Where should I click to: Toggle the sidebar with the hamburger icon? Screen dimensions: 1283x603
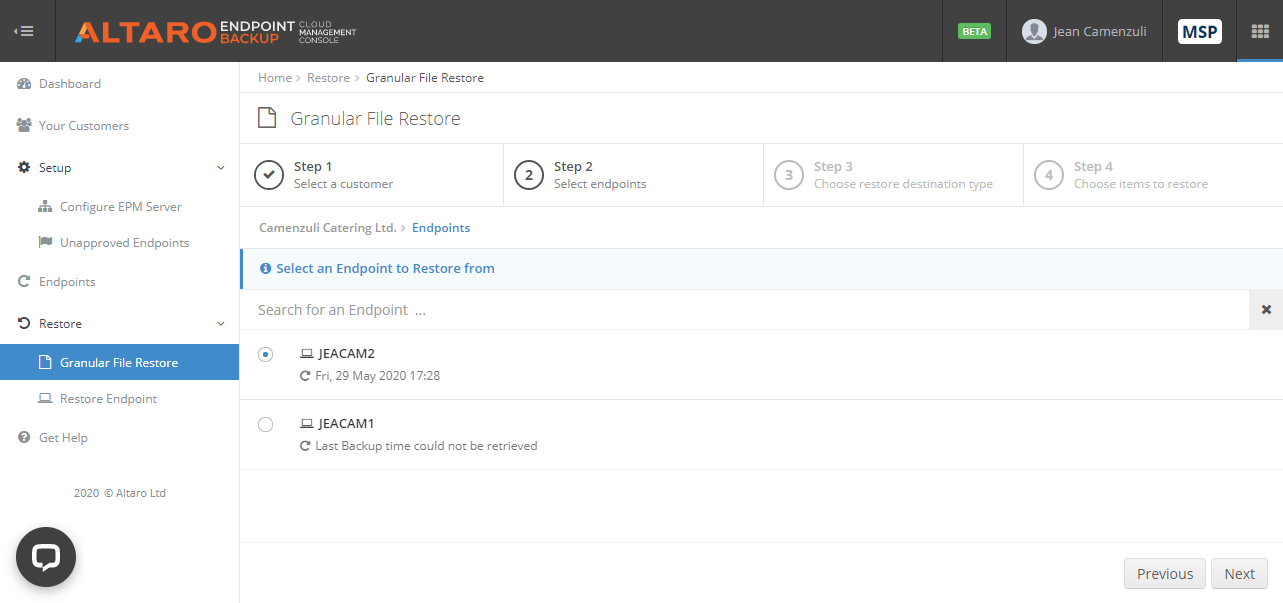pyautogui.click(x=24, y=30)
